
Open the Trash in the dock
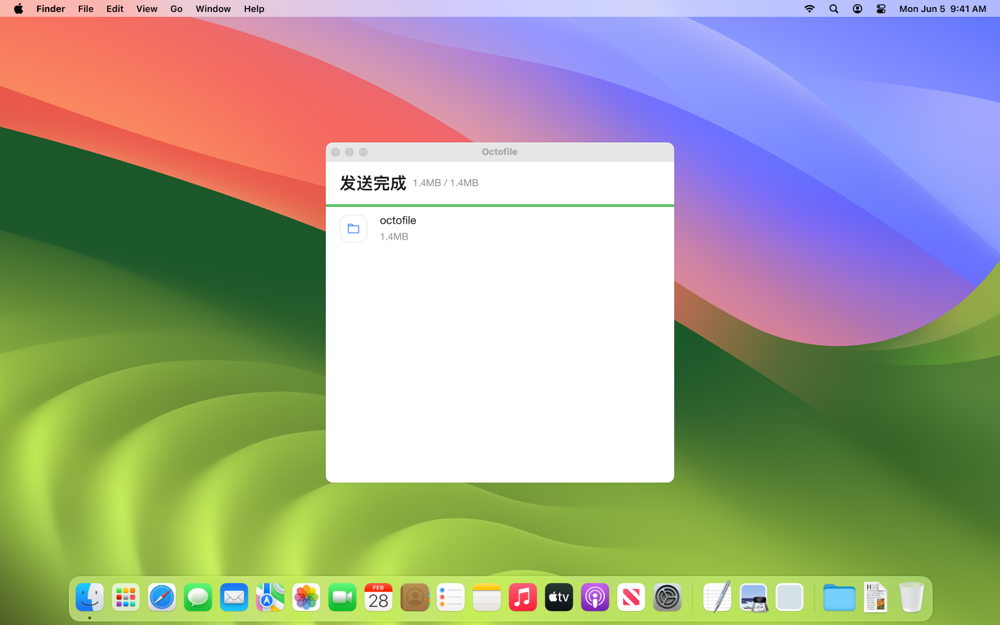coord(911,598)
